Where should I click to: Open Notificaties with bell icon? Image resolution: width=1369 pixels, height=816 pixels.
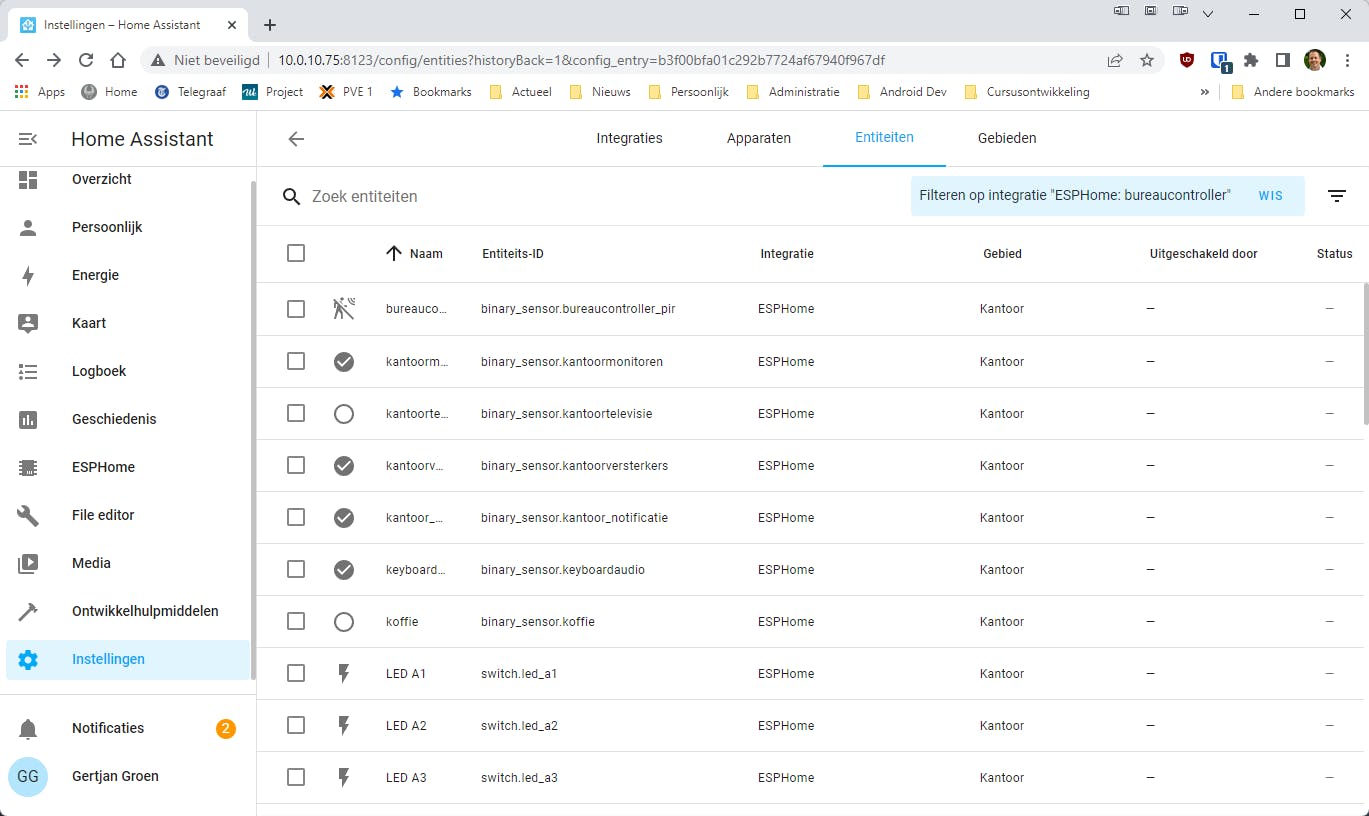pyautogui.click(x=108, y=728)
